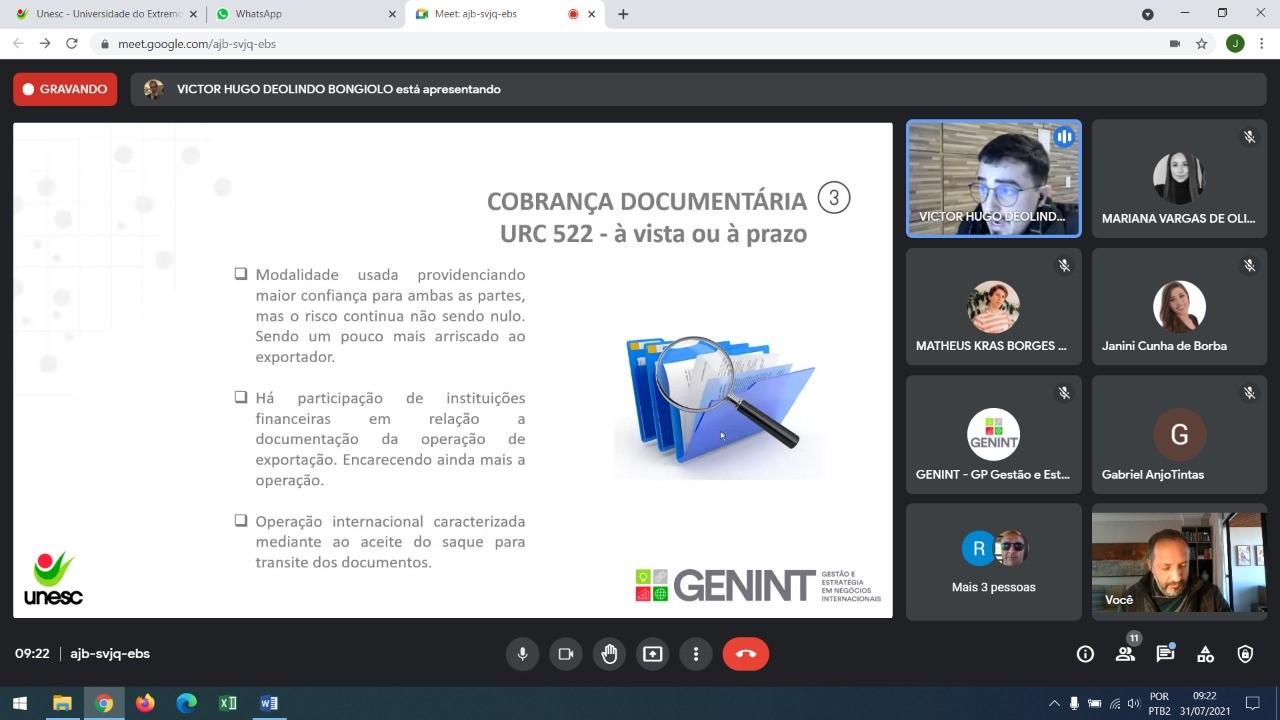Viewport: 1280px width, 720px height.
Task: Switch to the WhatsApp browser tab
Action: coord(300,14)
